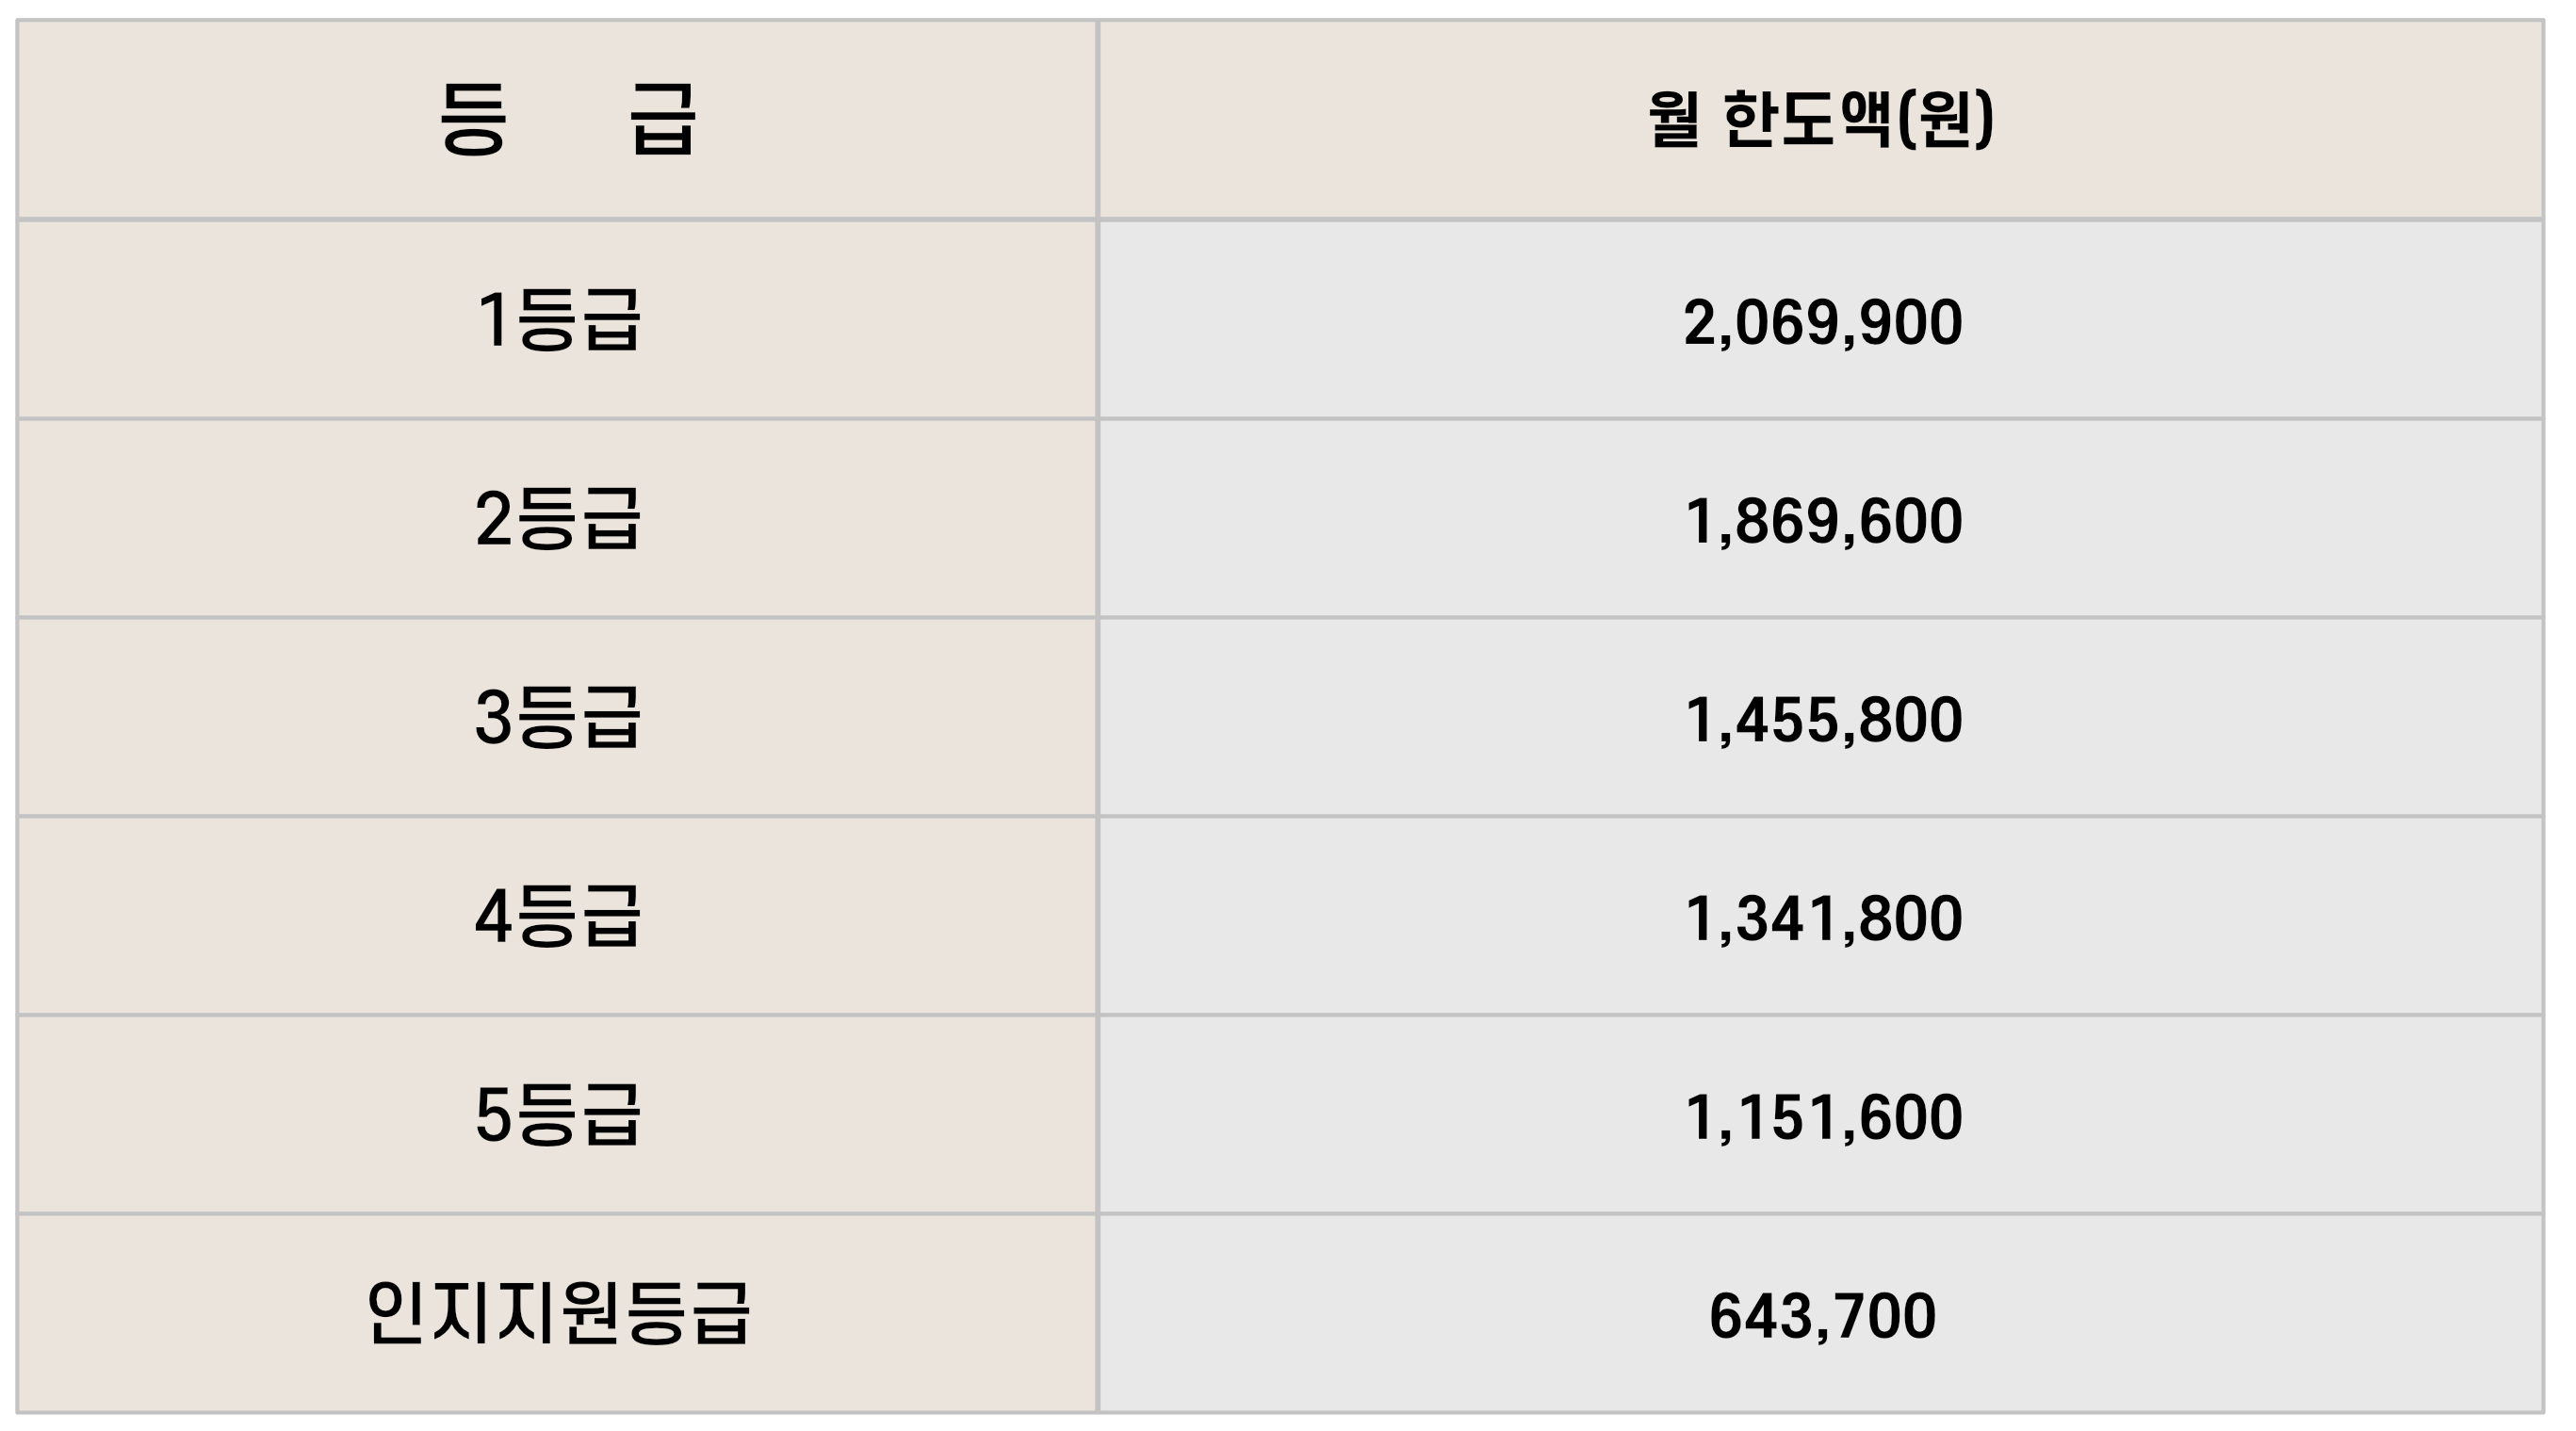
Task: Click '등급' after '인지지원' in last row
Action: (x=686, y=1312)
